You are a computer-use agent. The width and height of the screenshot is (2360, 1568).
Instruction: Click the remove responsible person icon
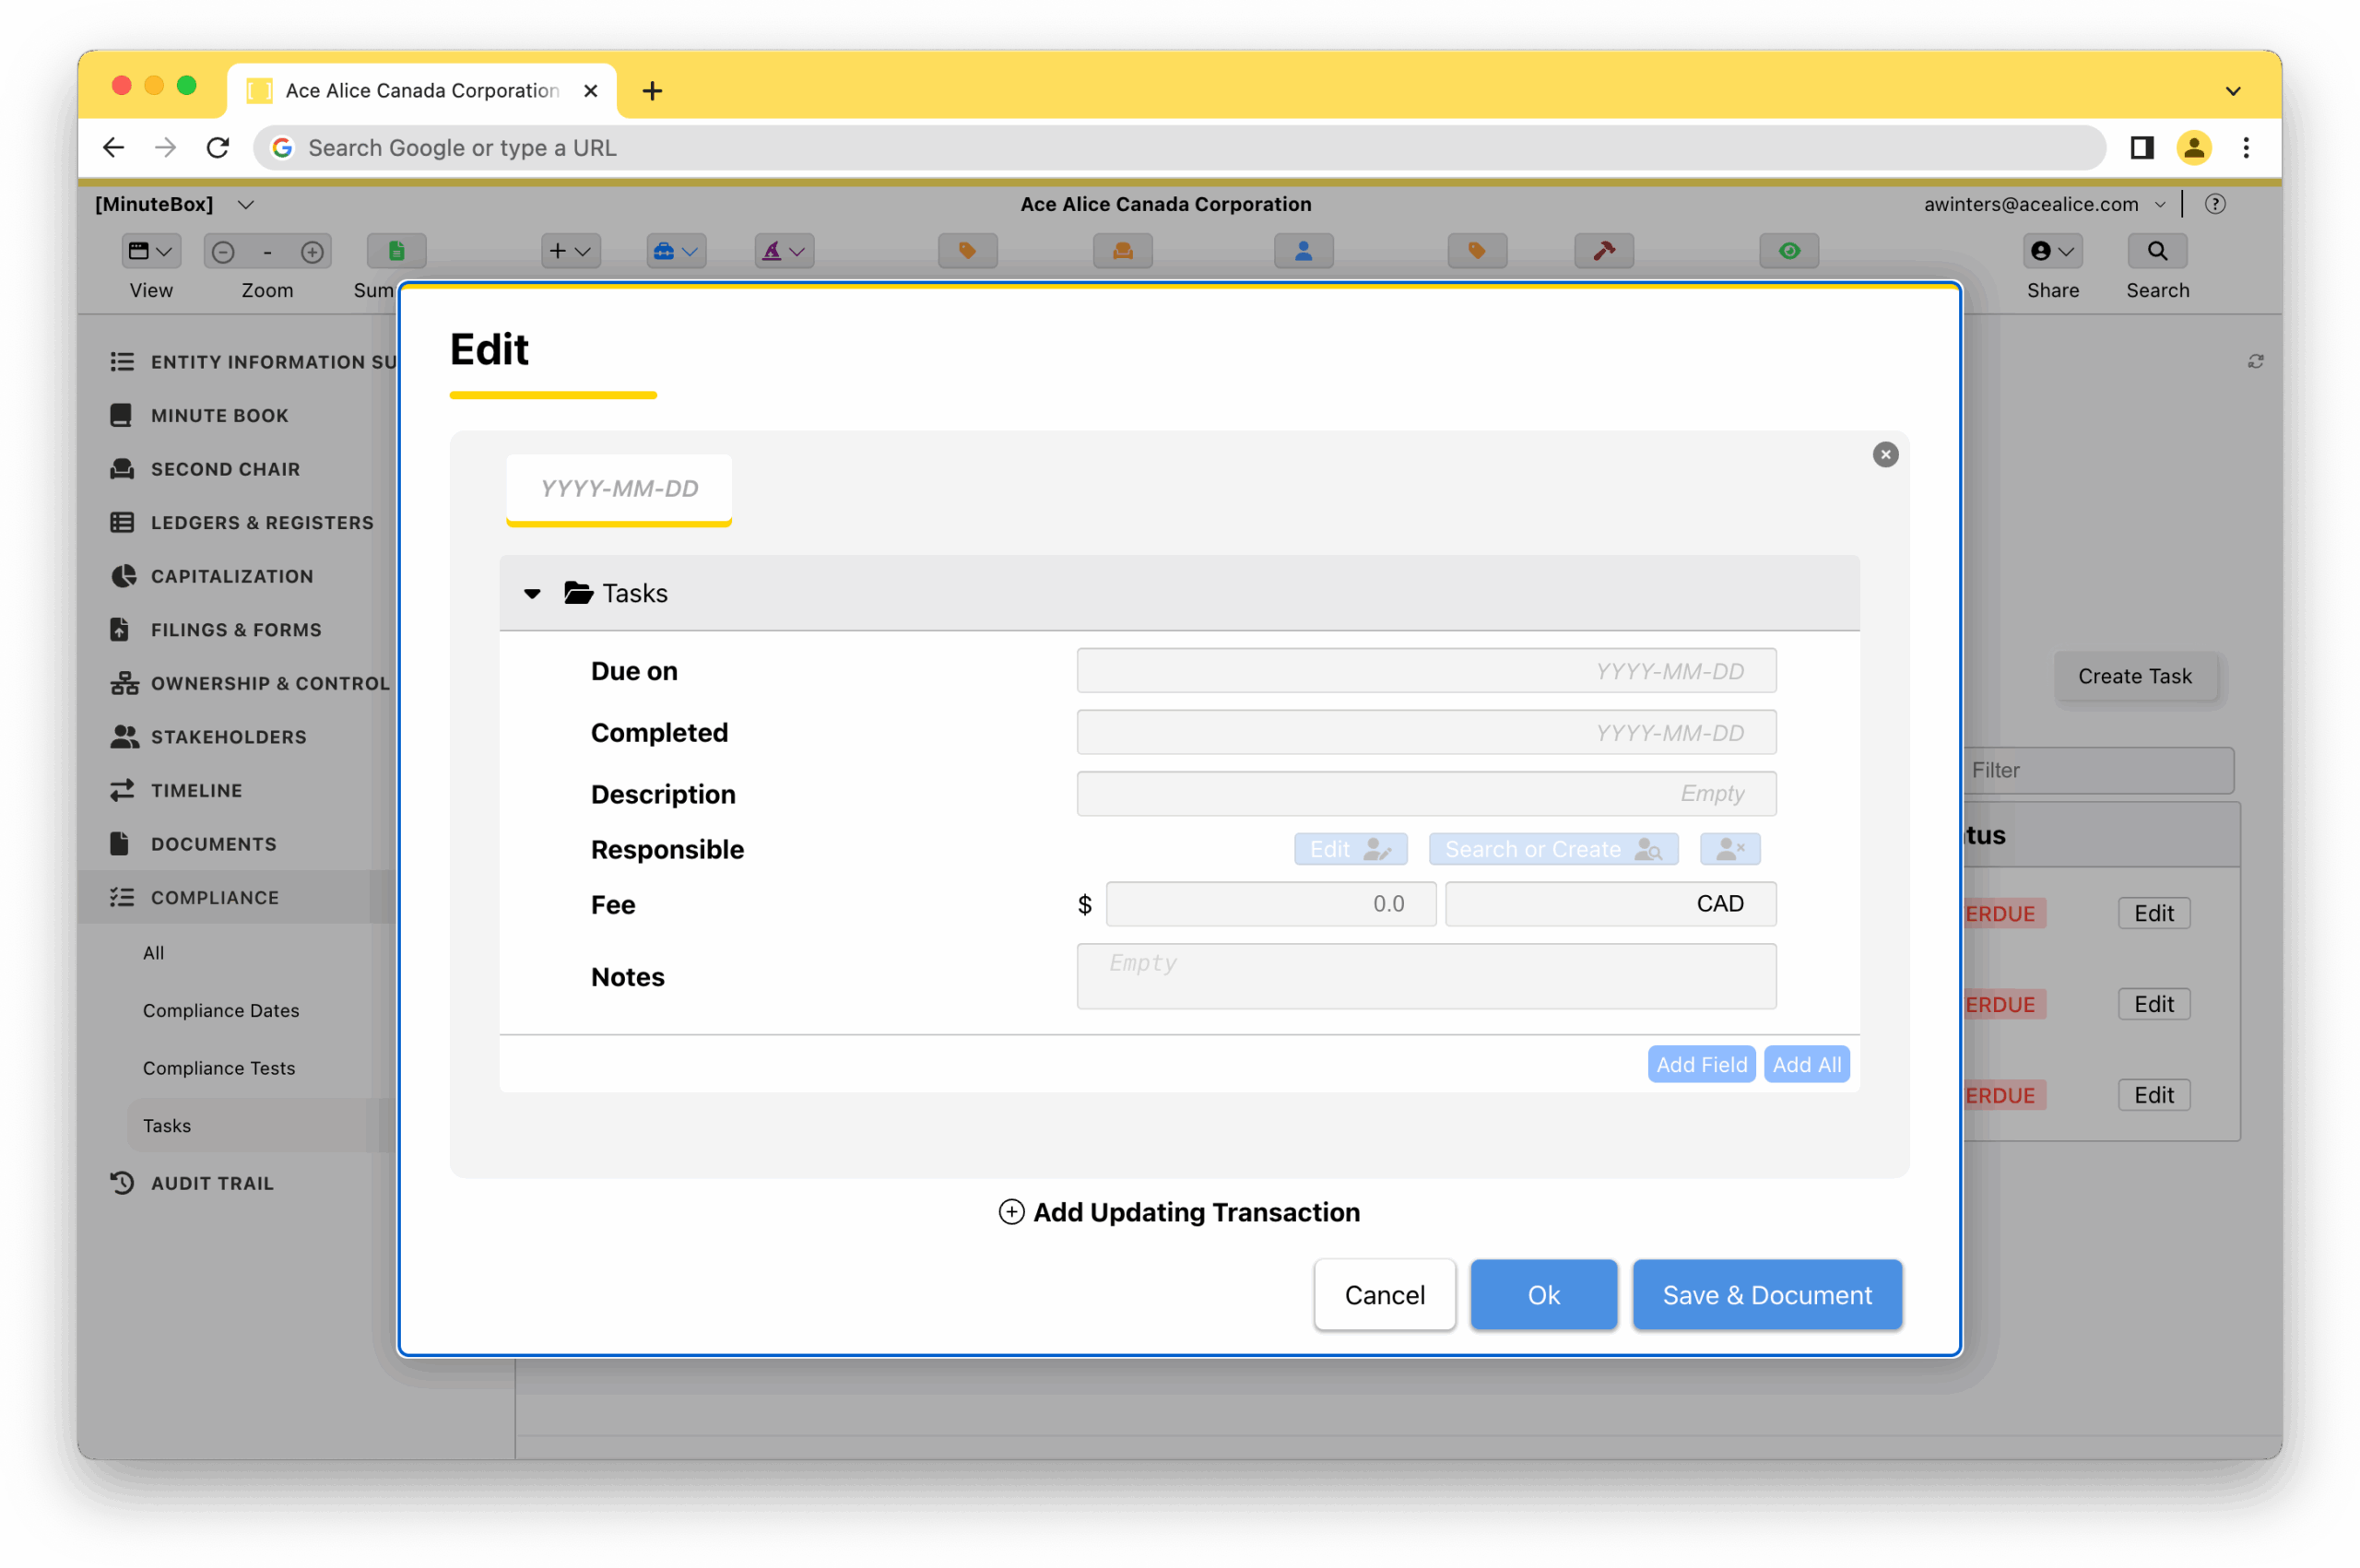[x=1729, y=849]
